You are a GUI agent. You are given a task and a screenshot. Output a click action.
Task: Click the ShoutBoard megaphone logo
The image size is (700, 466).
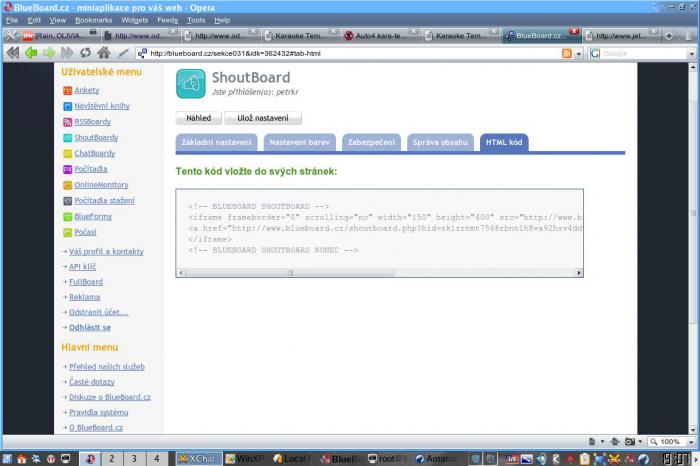coord(191,83)
